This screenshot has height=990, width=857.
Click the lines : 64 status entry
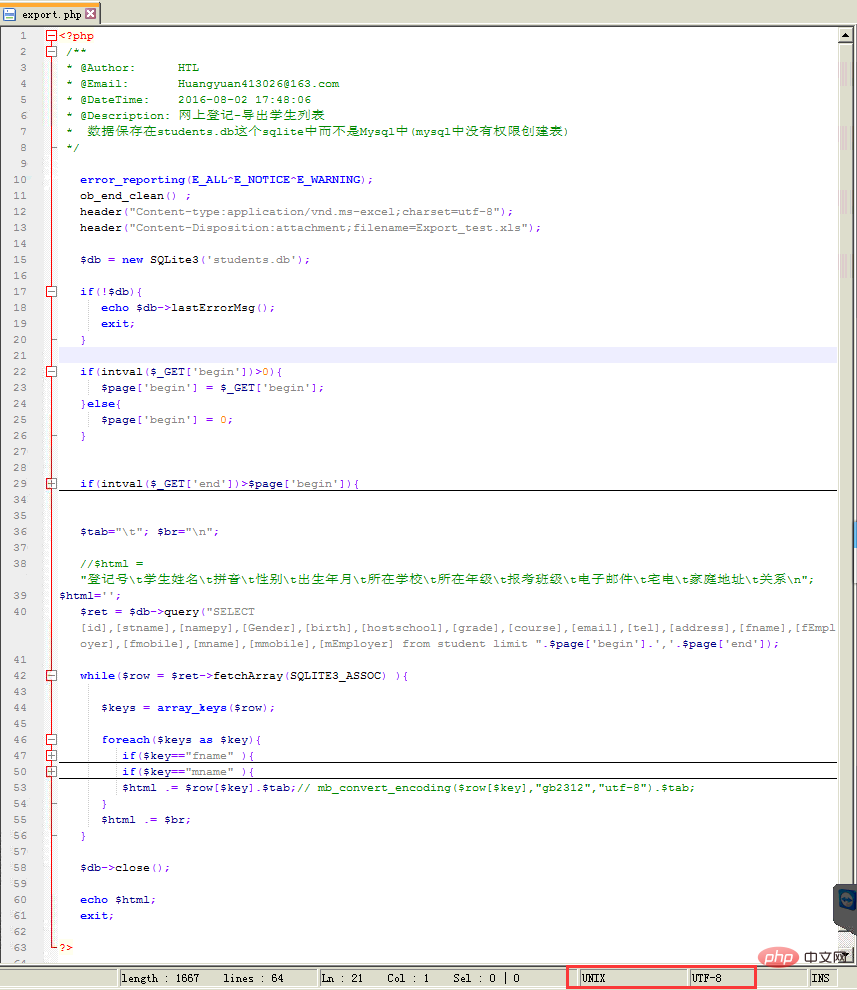(x=253, y=978)
